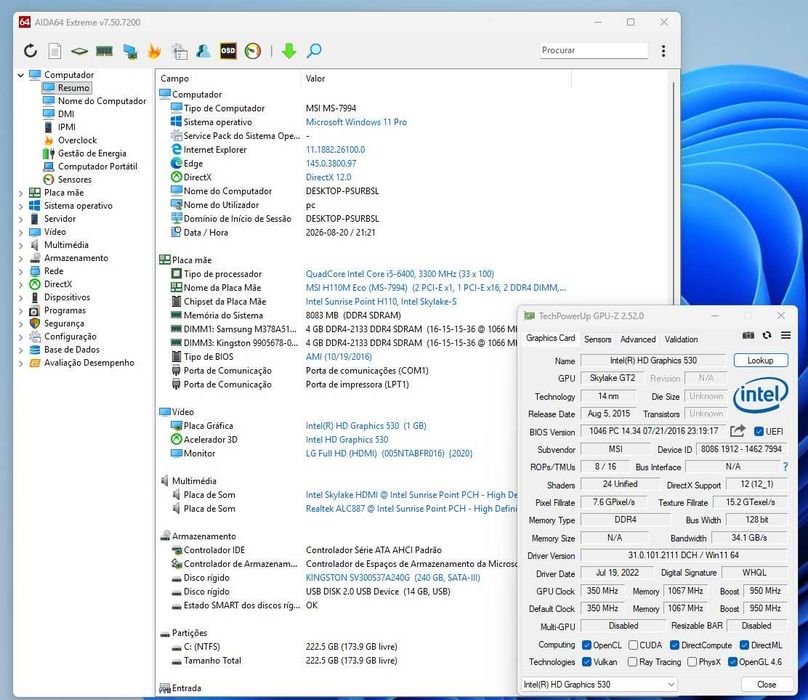Click the Close button in GPU-Z
The width and height of the screenshot is (808, 700).
point(766,685)
